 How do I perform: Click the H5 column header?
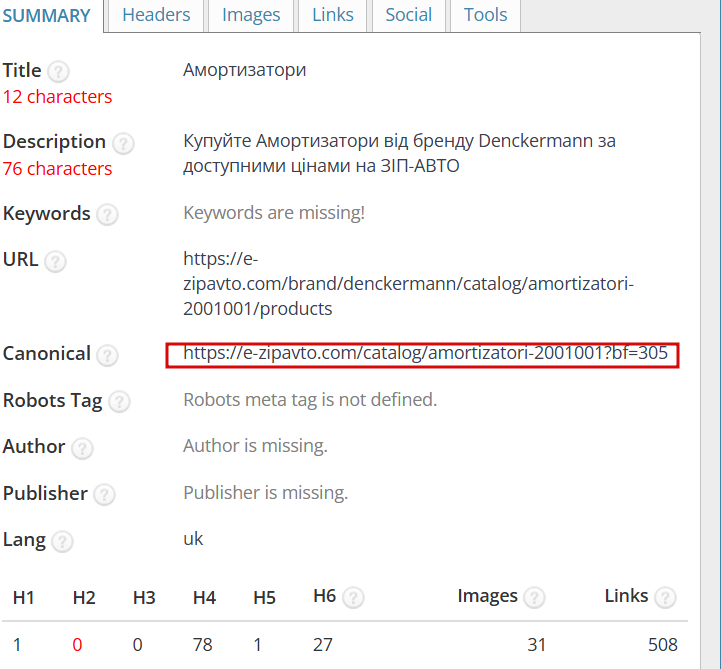click(264, 598)
